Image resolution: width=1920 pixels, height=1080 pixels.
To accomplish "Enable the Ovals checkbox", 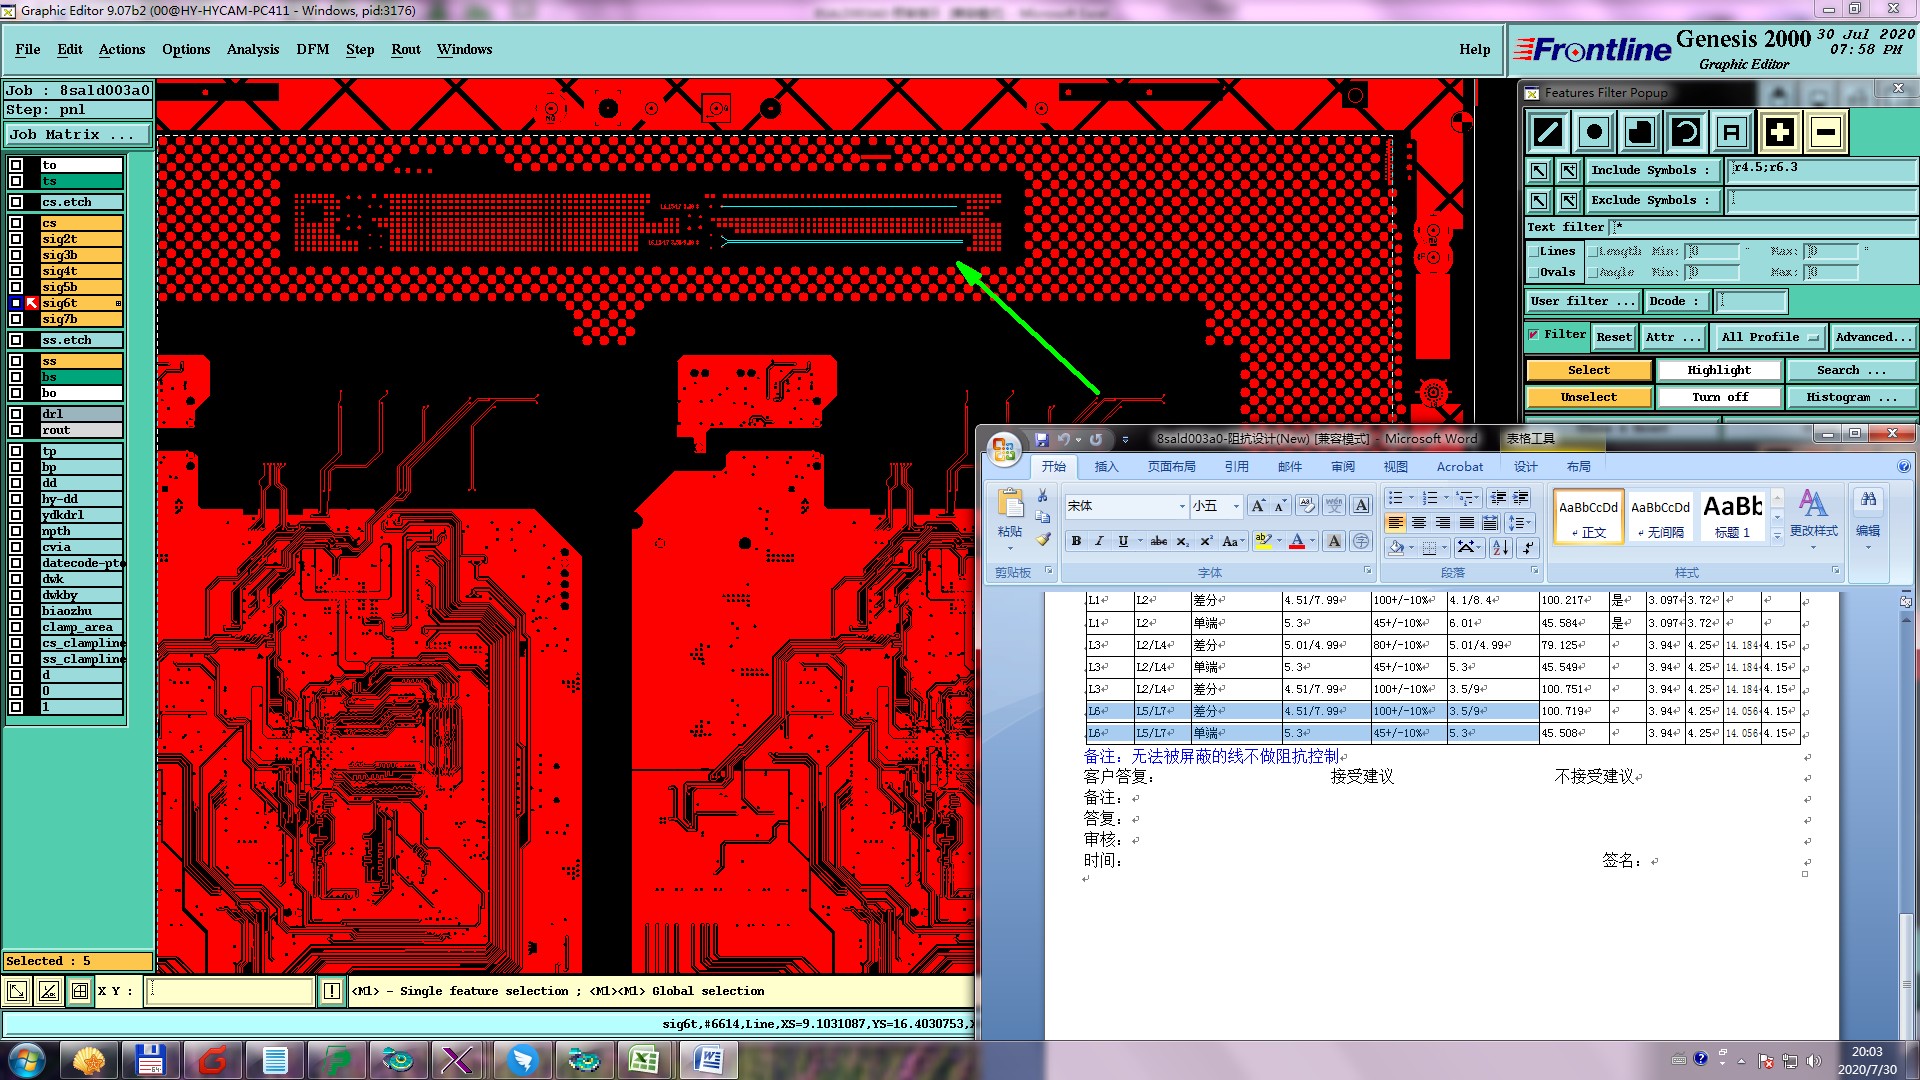I will 1534,272.
